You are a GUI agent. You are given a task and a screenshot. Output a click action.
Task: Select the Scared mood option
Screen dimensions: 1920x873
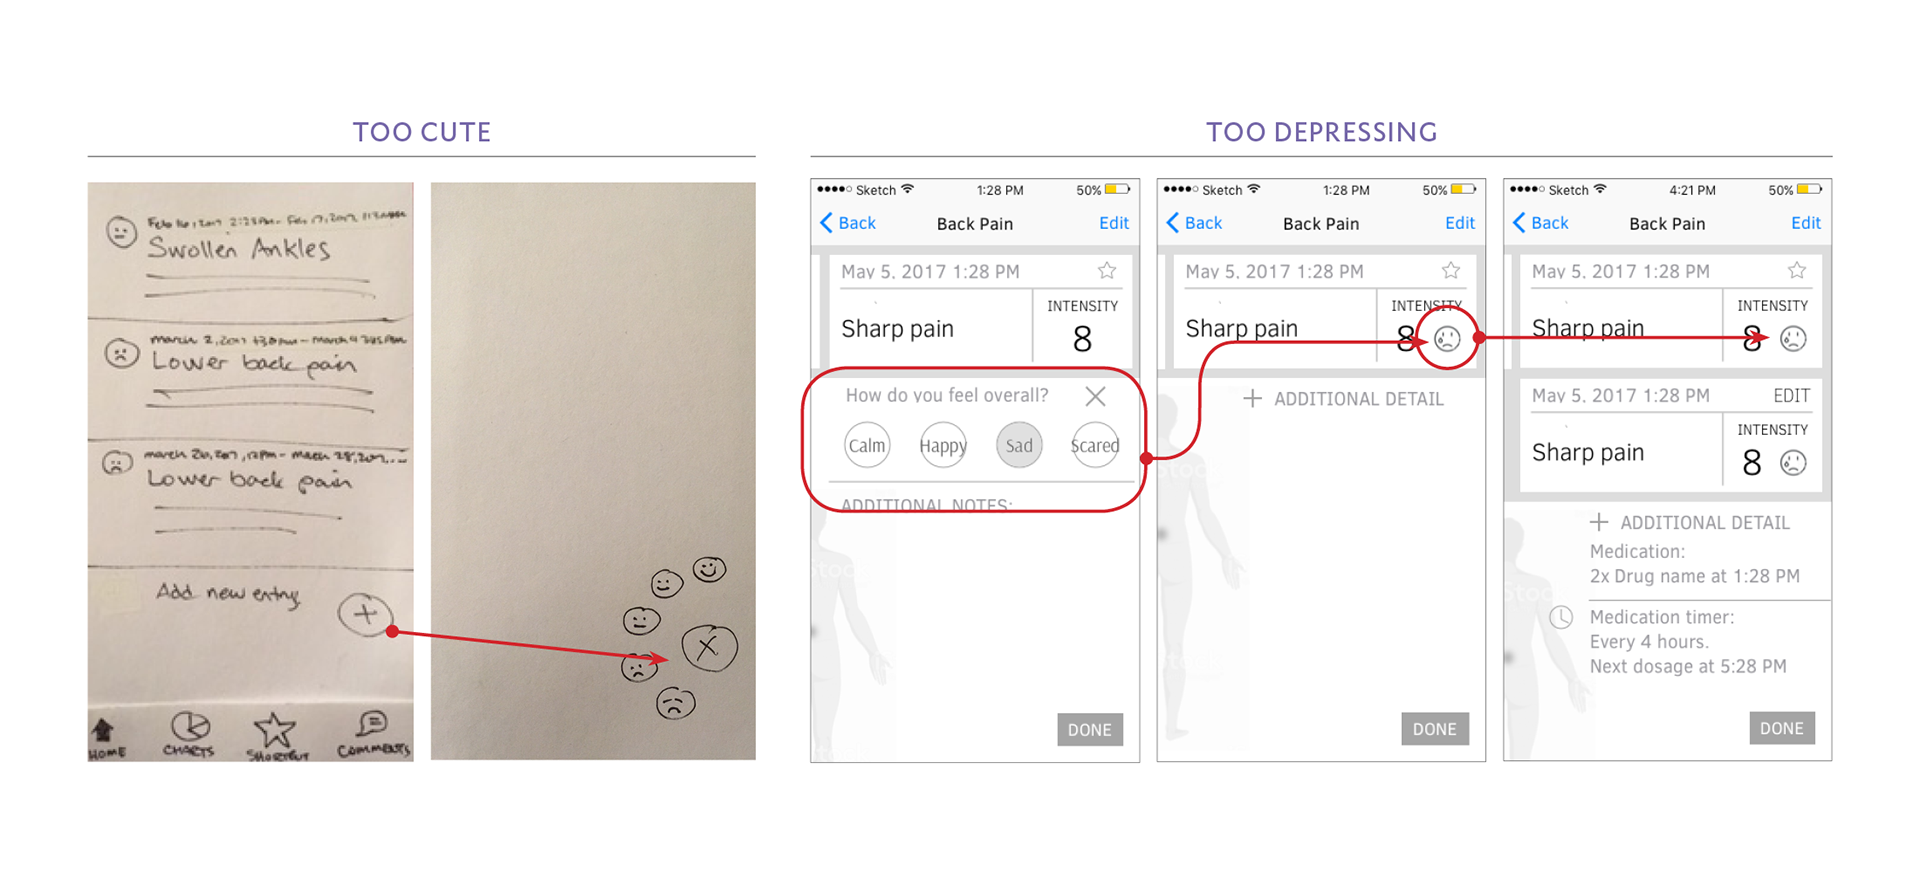pos(1095,445)
